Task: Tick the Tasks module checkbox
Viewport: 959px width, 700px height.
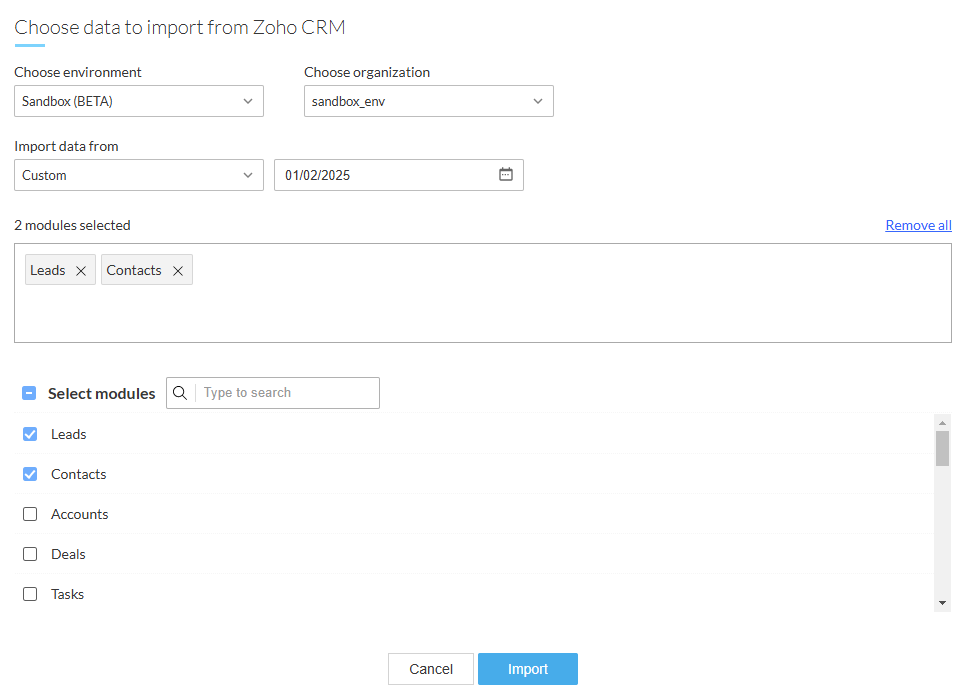Action: [x=30, y=594]
